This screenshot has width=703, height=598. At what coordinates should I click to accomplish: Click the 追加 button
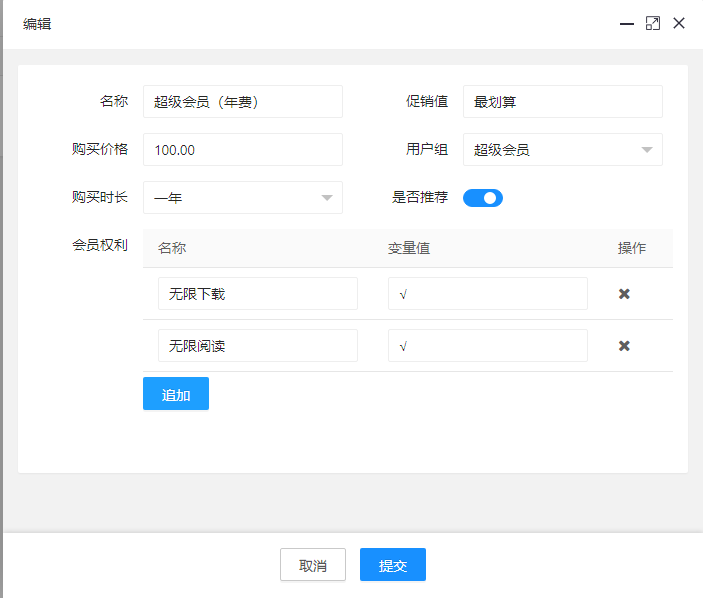pos(176,394)
